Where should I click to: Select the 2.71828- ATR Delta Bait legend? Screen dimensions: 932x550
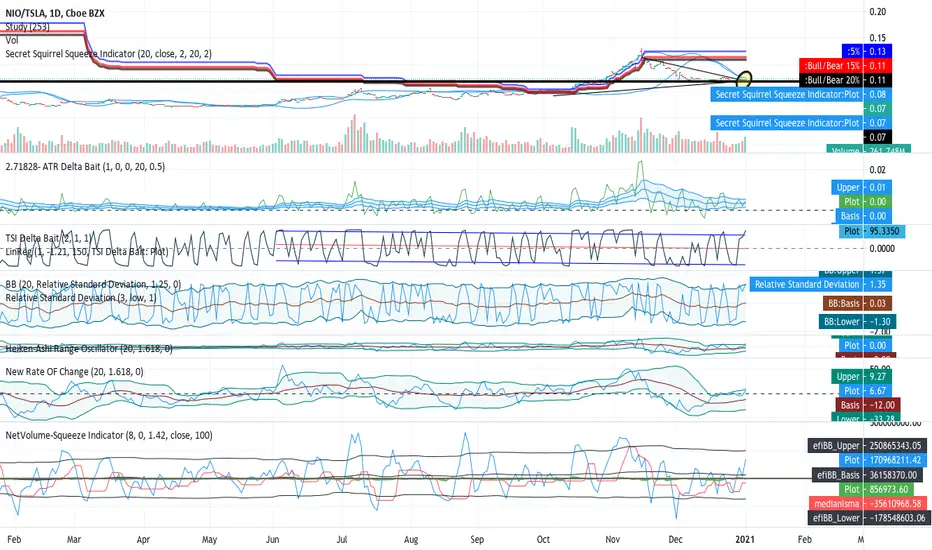85,166
